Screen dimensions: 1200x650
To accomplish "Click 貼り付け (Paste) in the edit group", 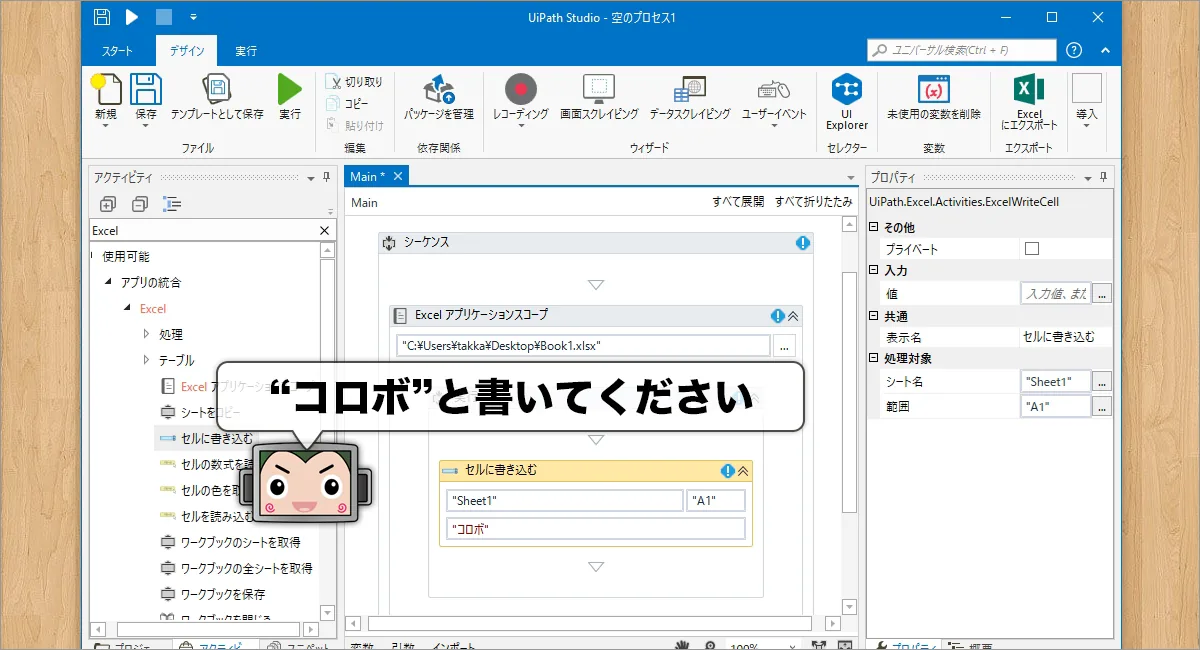I will [355, 125].
